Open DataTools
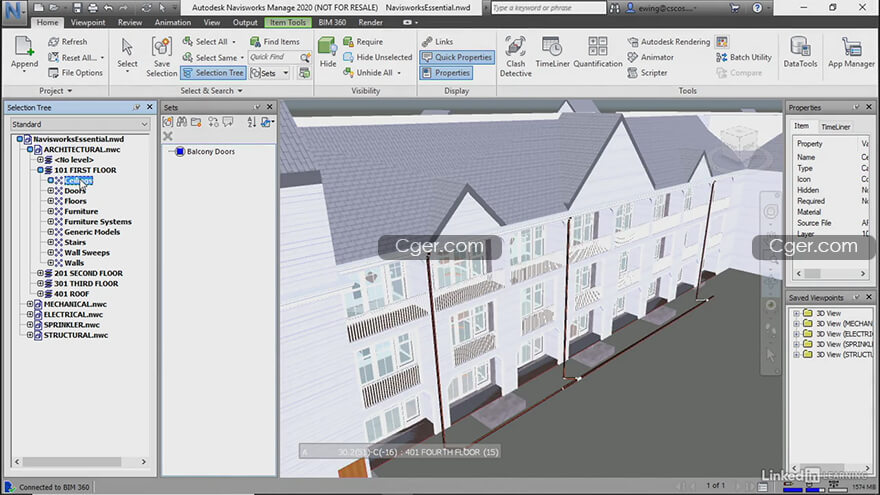Screen dimensions: 880x495 pyautogui.click(x=800, y=52)
